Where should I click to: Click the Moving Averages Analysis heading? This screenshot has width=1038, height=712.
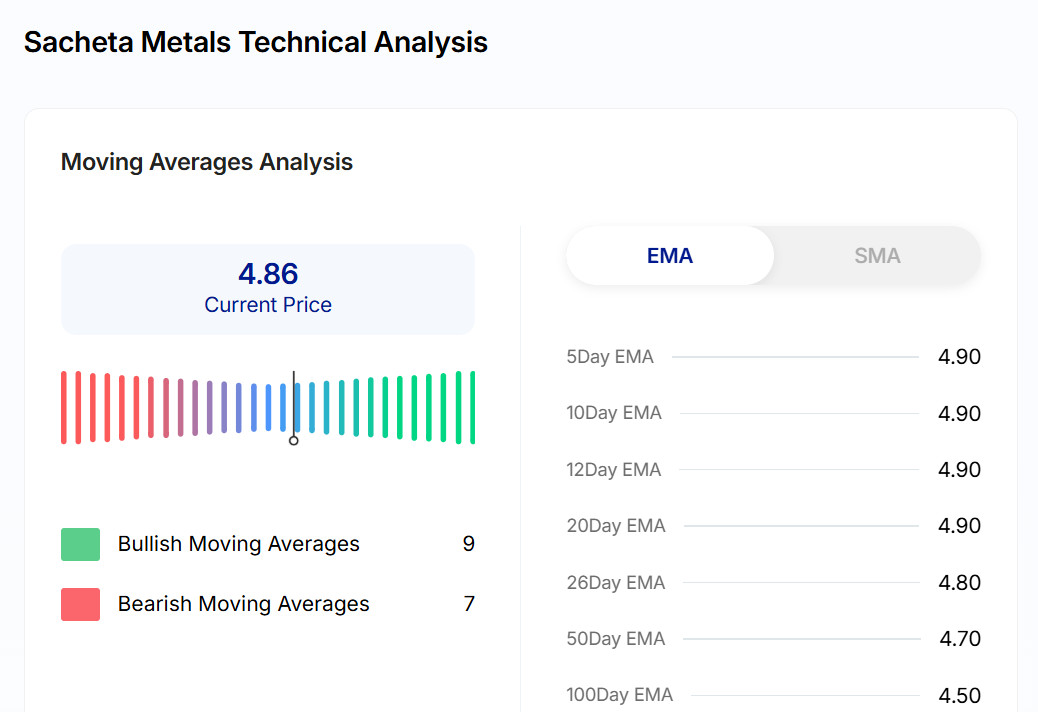(x=207, y=162)
